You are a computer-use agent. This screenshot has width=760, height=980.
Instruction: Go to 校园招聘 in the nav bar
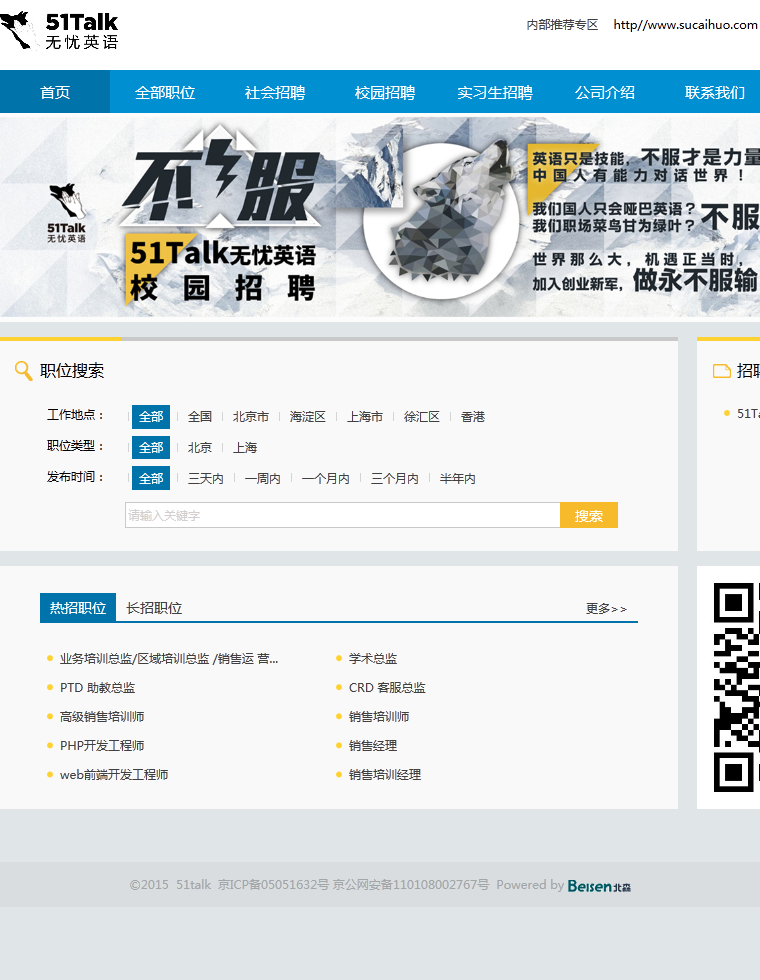[385, 92]
